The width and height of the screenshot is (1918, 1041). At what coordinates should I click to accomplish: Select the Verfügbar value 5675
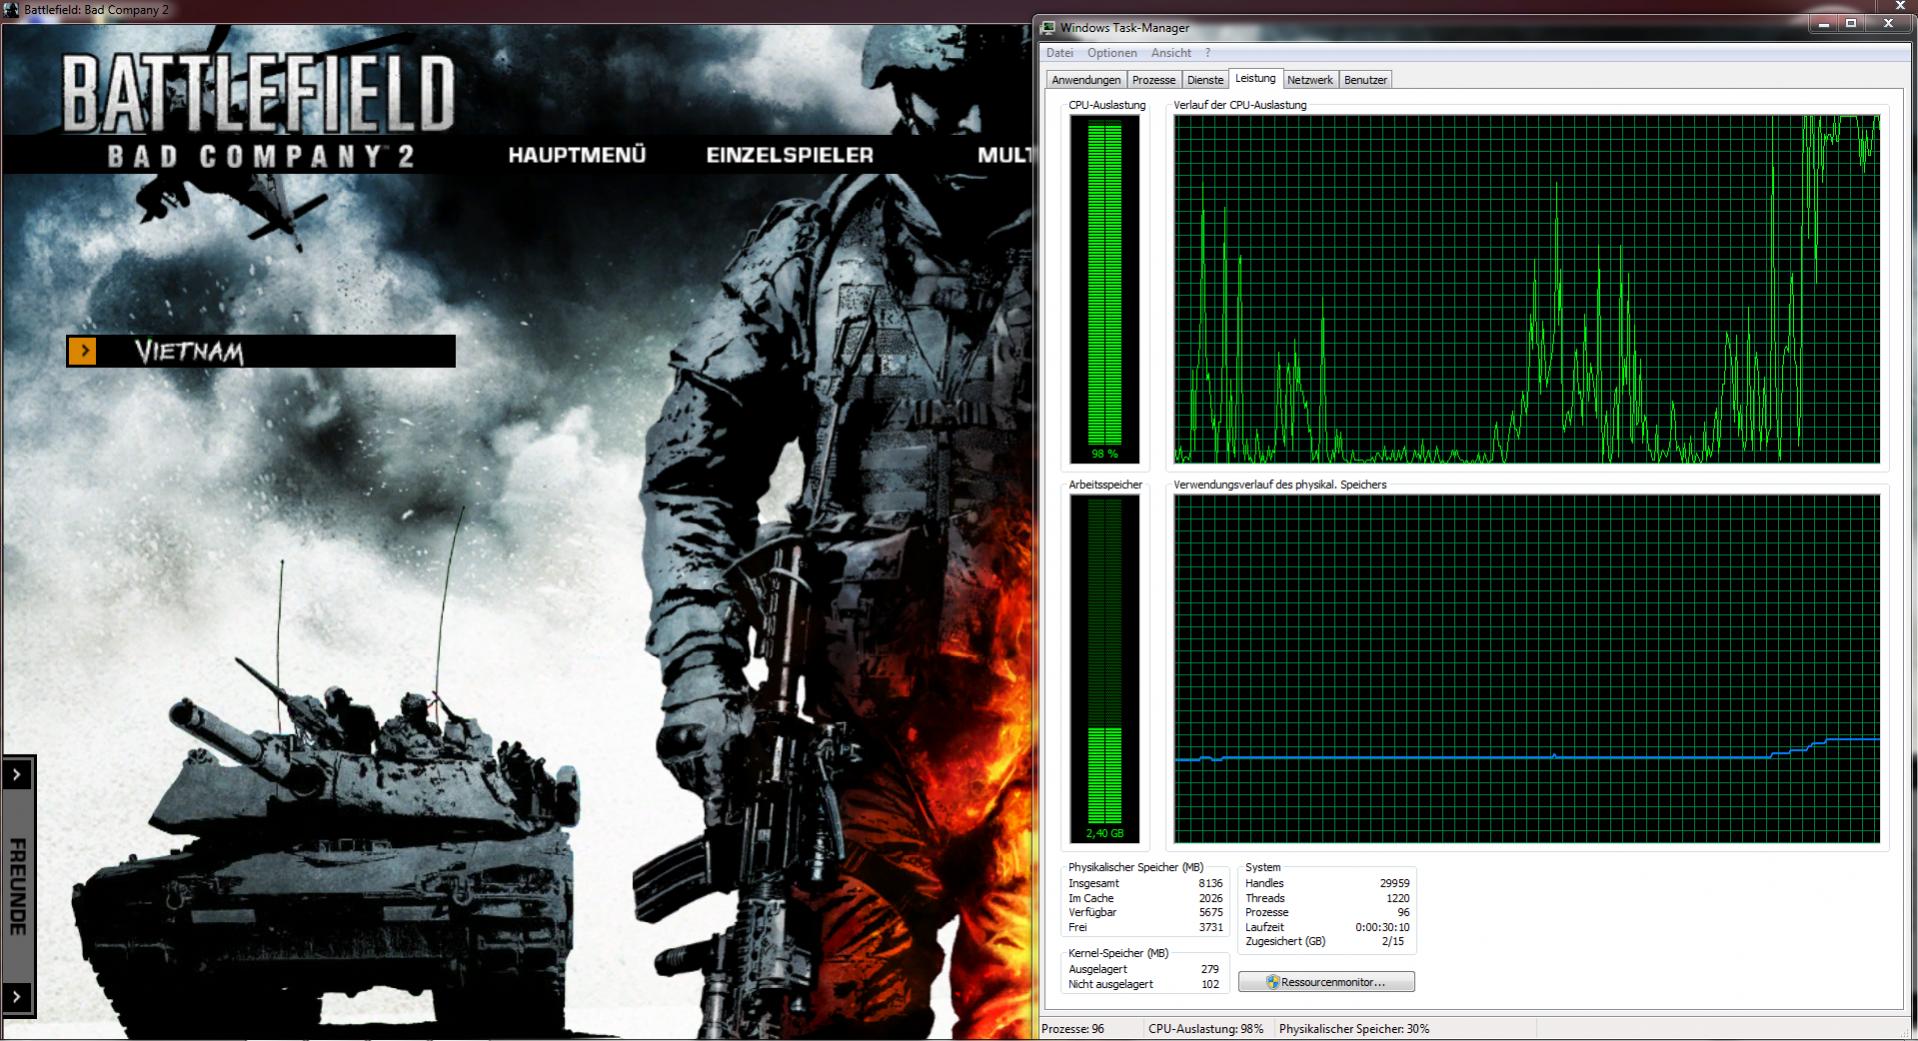click(x=1210, y=912)
